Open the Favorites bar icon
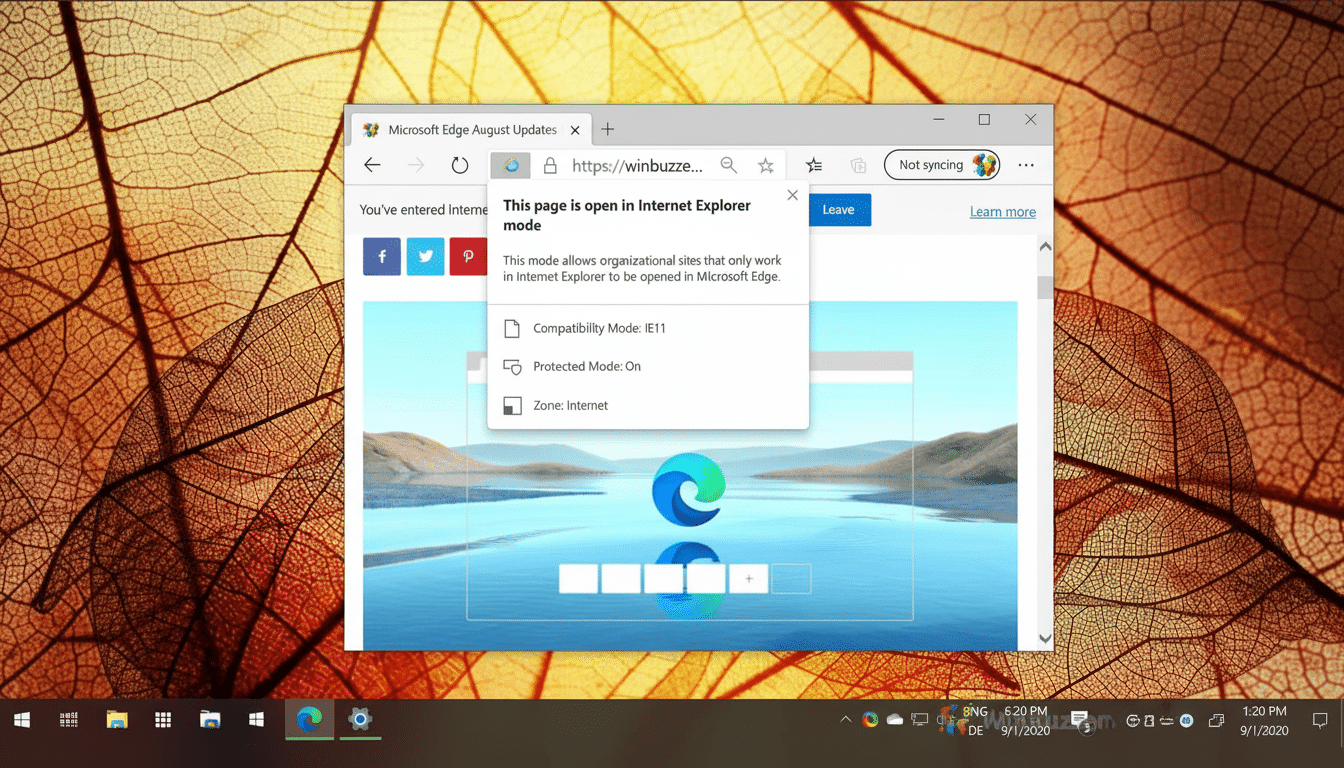The image size is (1344, 768). tap(813, 165)
